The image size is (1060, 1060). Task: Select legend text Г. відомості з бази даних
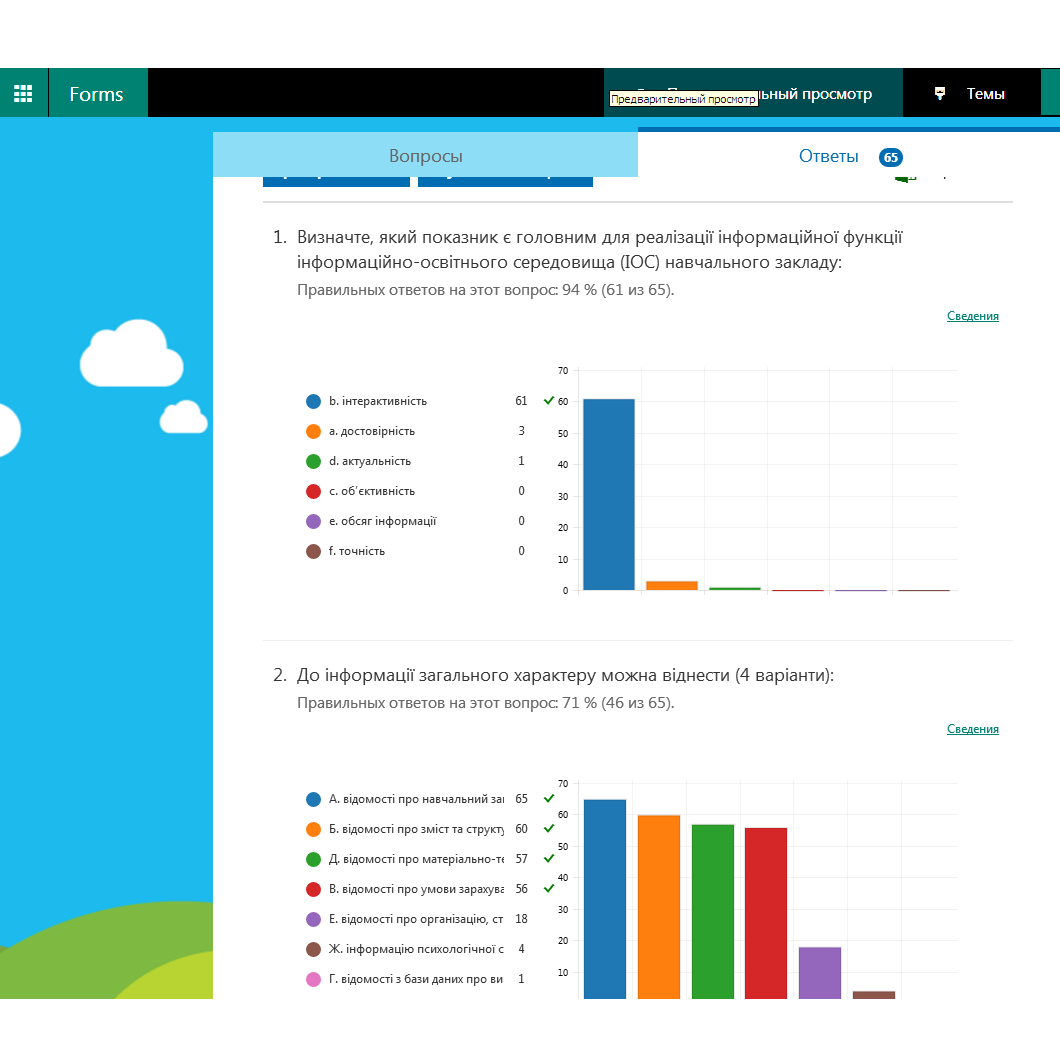point(416,979)
